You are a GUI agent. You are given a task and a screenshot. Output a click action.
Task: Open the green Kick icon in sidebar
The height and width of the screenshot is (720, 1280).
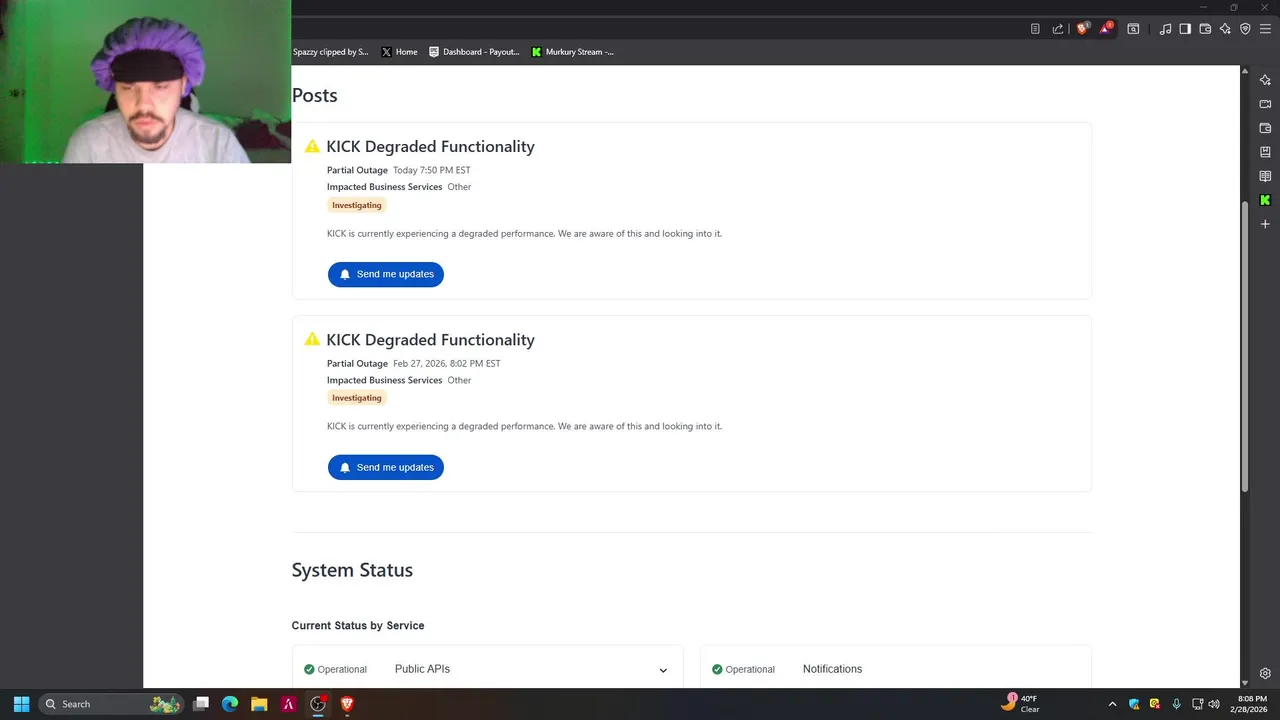[x=1265, y=200]
